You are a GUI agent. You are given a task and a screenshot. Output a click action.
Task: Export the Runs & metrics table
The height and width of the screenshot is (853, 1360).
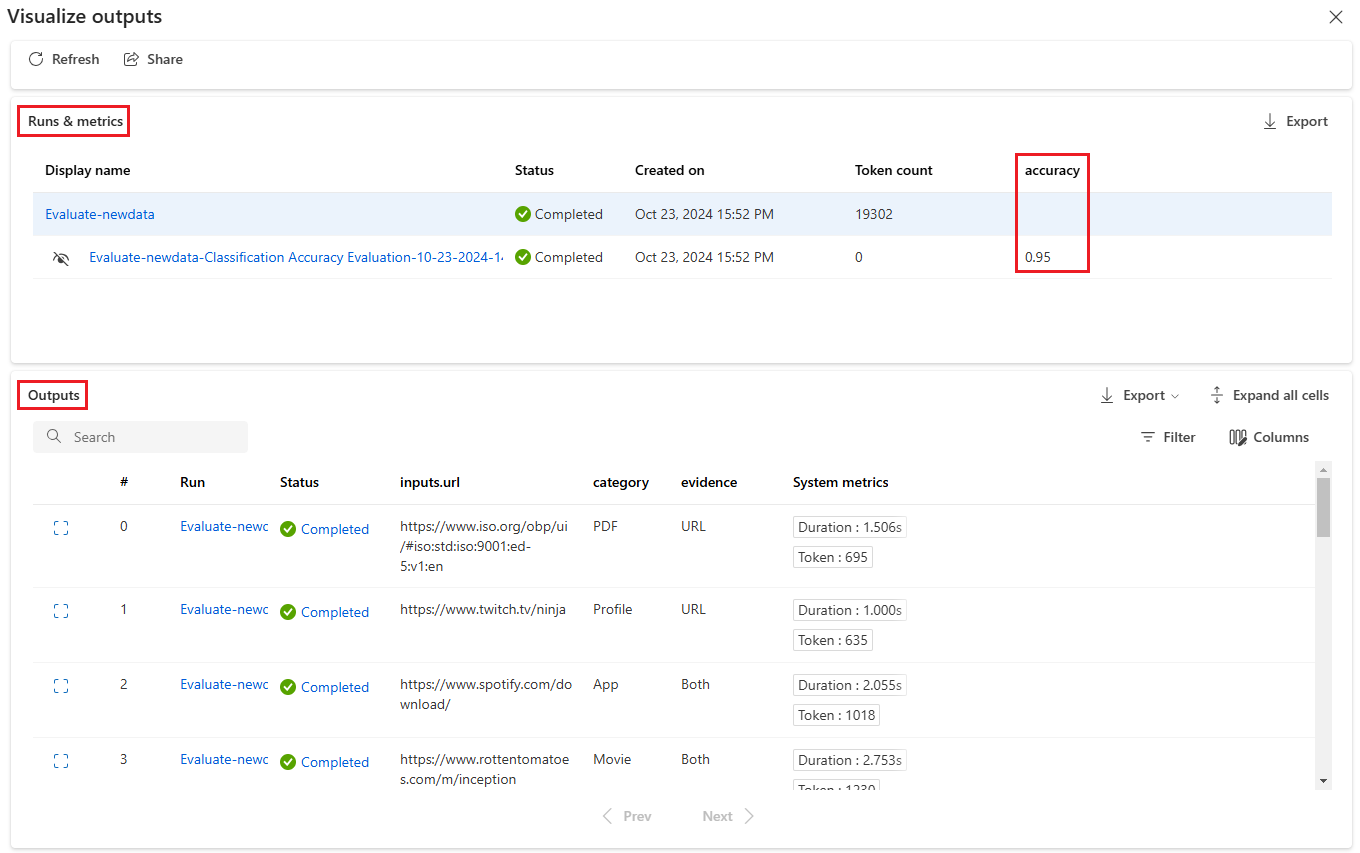pyautogui.click(x=1295, y=121)
